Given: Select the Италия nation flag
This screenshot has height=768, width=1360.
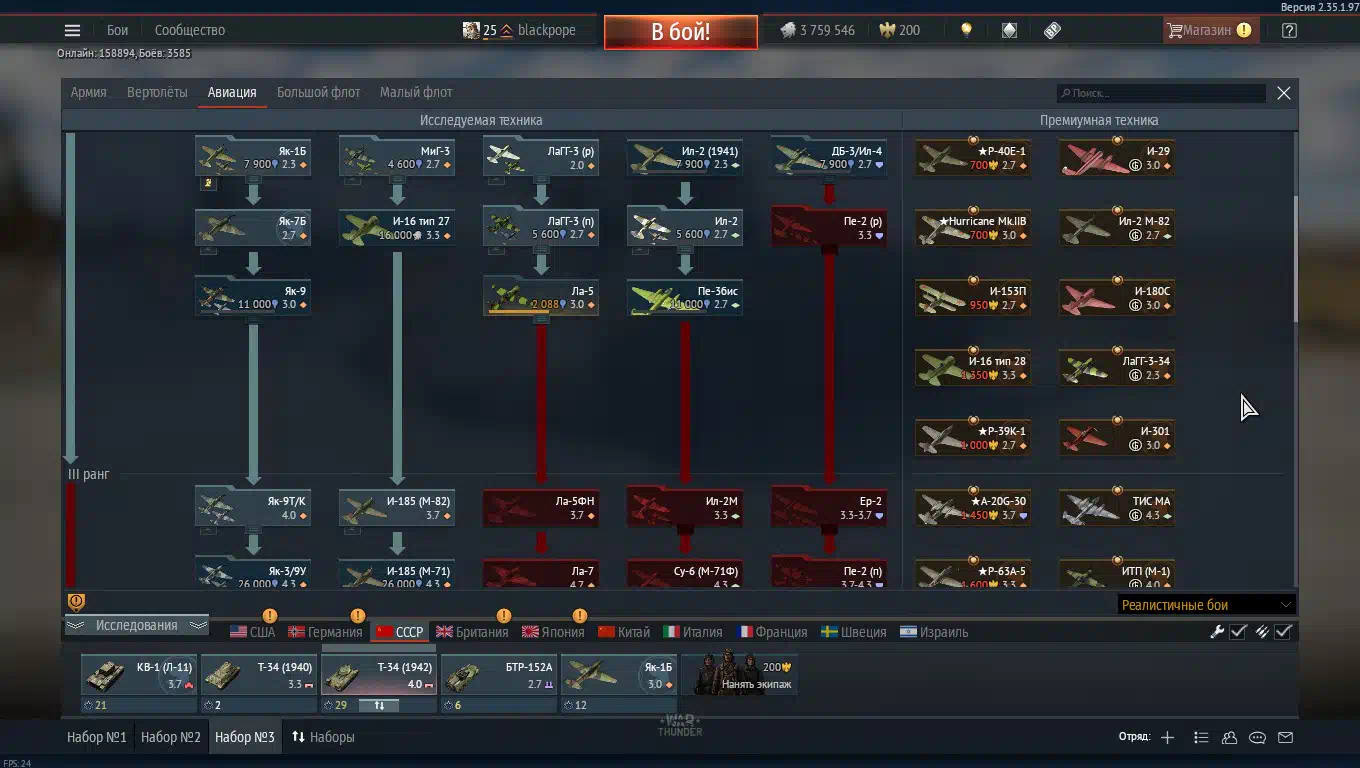Looking at the screenshot, I should tap(693, 632).
